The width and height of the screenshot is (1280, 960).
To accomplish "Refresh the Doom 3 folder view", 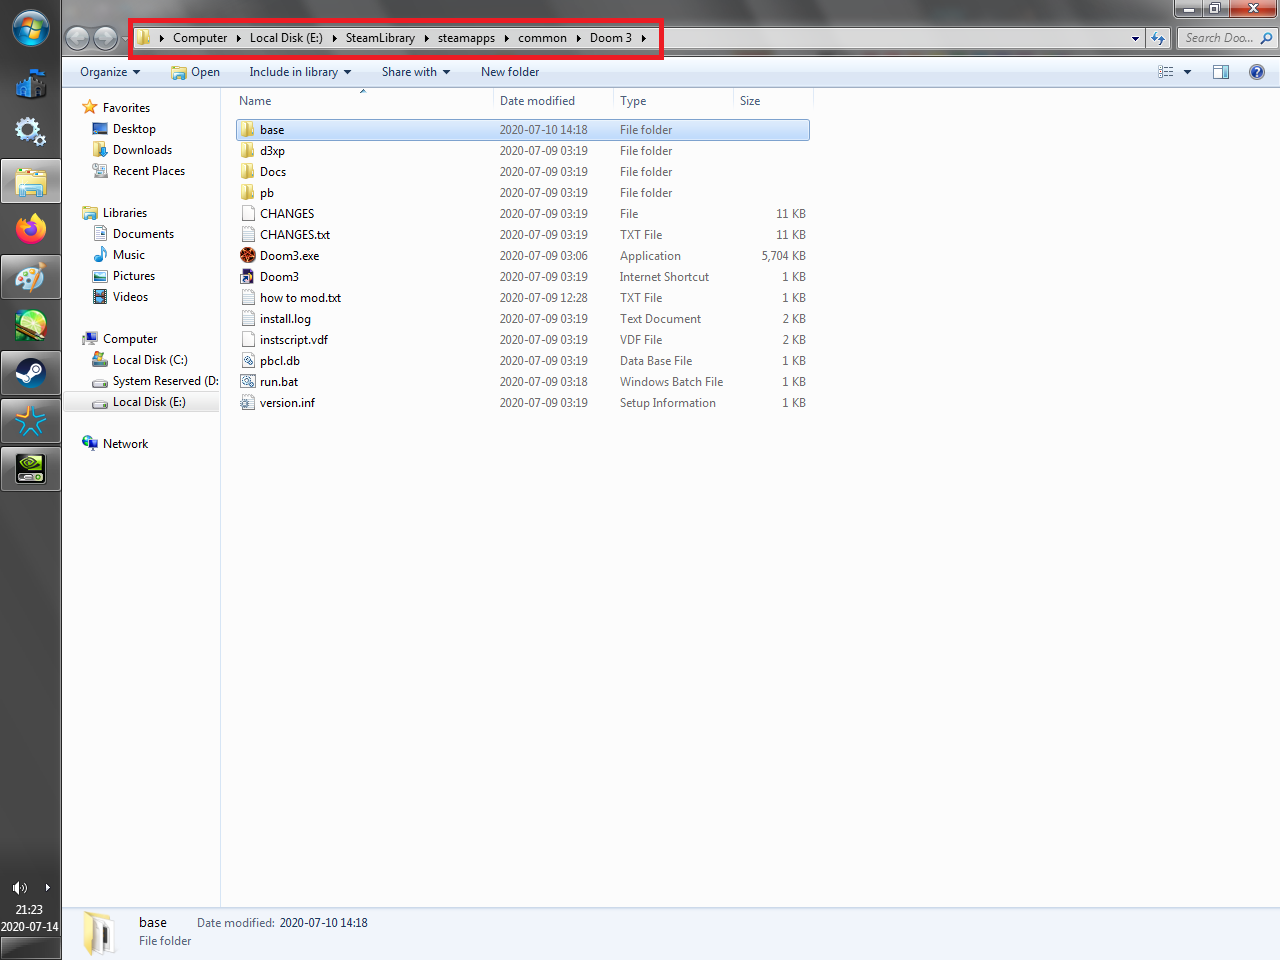I will [x=1158, y=38].
